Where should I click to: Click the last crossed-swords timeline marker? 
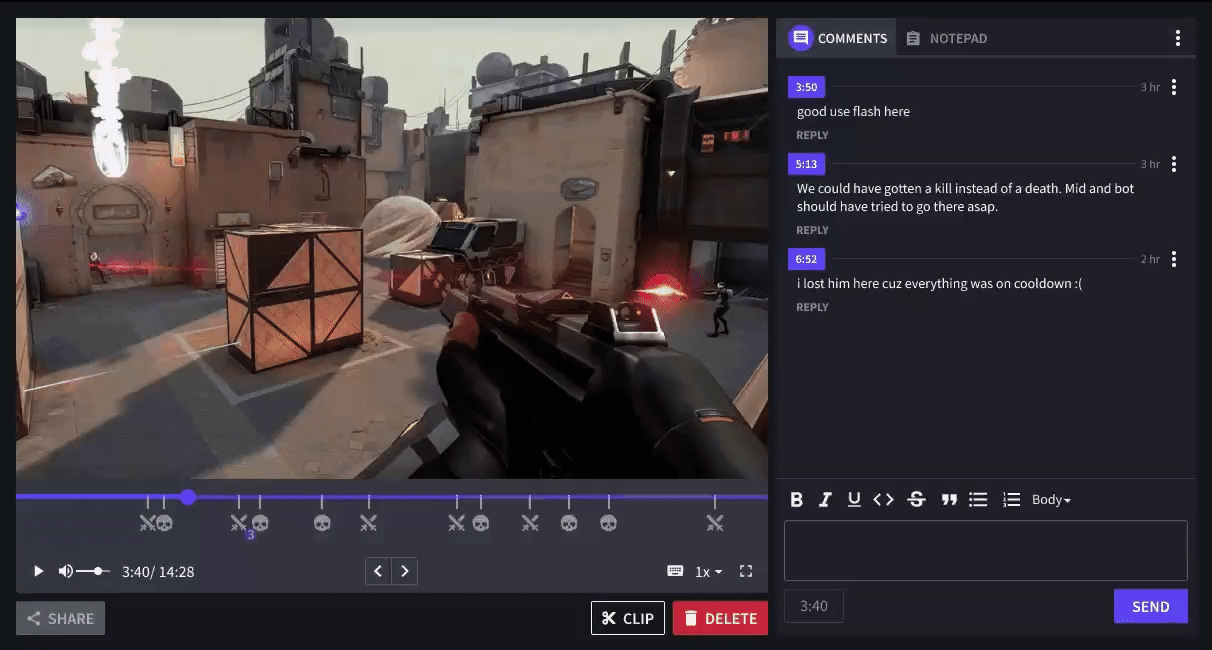714,522
